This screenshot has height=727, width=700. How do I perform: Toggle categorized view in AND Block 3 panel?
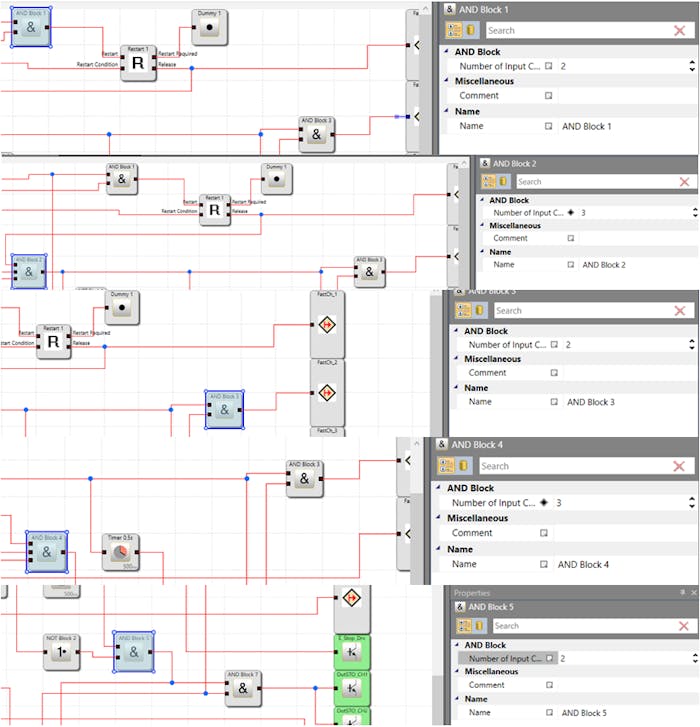point(464,310)
